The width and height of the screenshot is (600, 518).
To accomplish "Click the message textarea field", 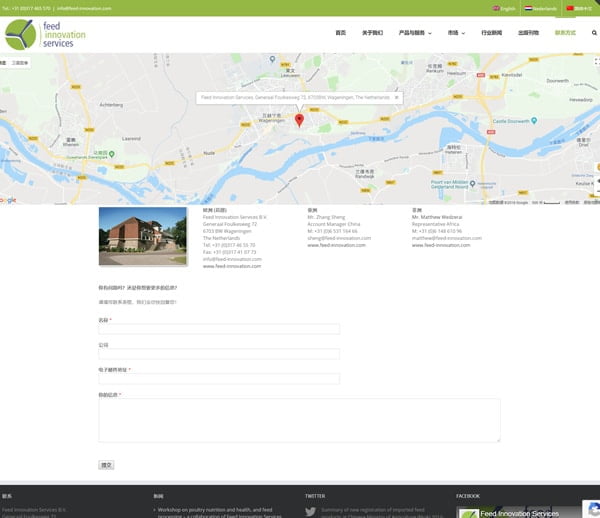I will (299, 420).
